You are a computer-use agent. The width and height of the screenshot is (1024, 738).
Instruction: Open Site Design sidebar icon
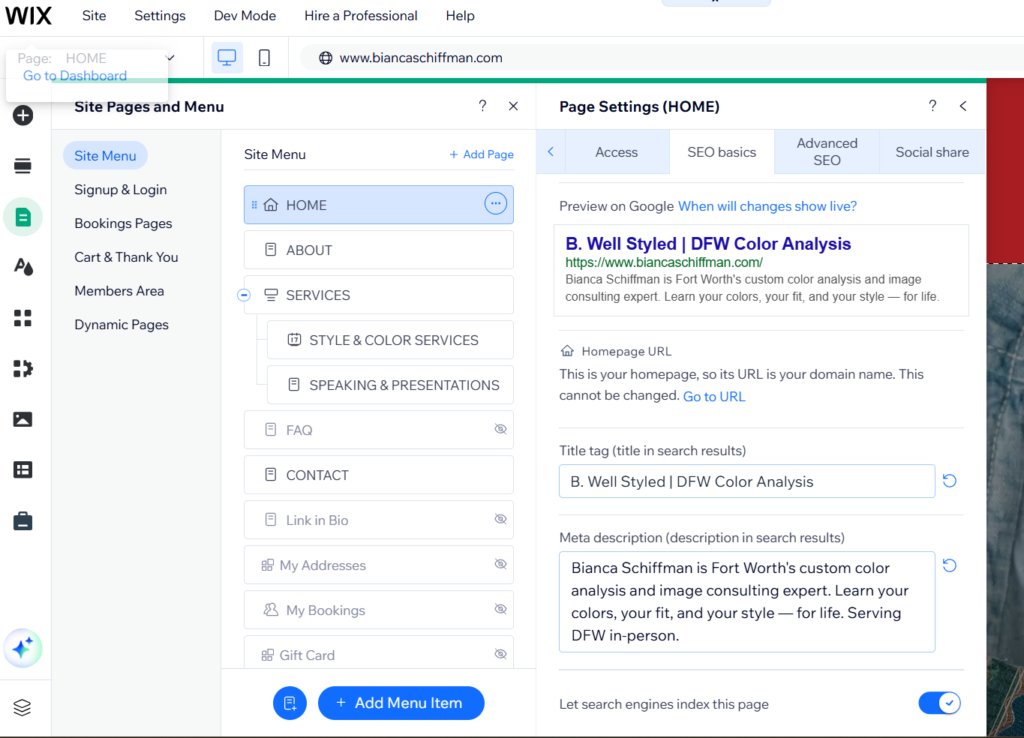[x=22, y=266]
